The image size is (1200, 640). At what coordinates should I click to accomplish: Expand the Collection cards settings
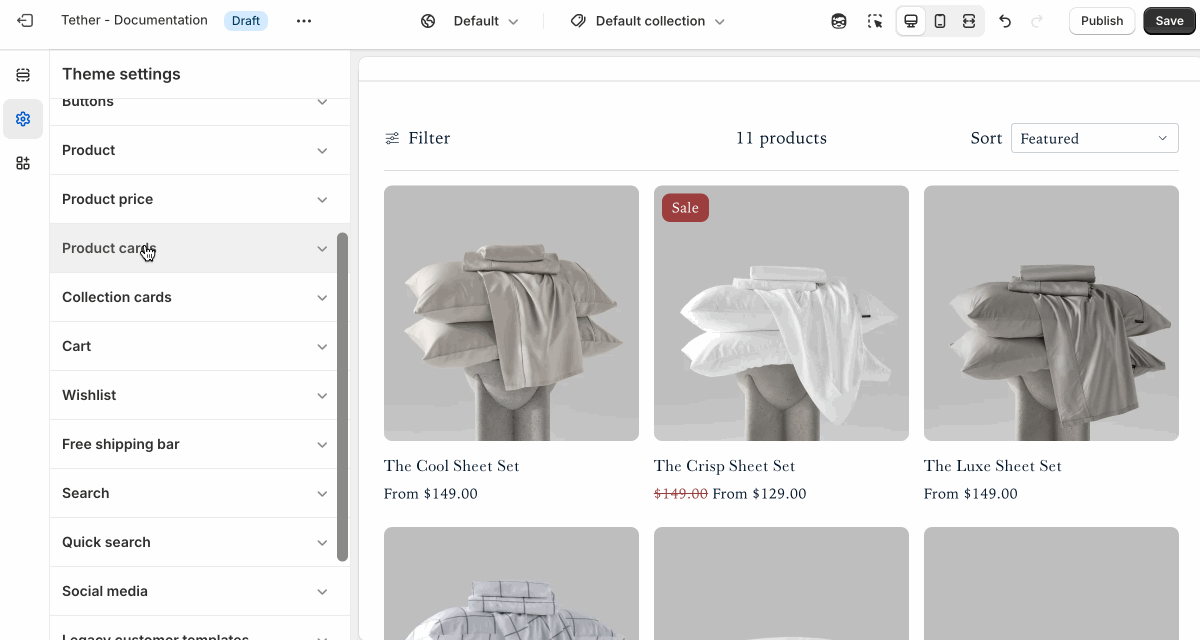click(200, 297)
